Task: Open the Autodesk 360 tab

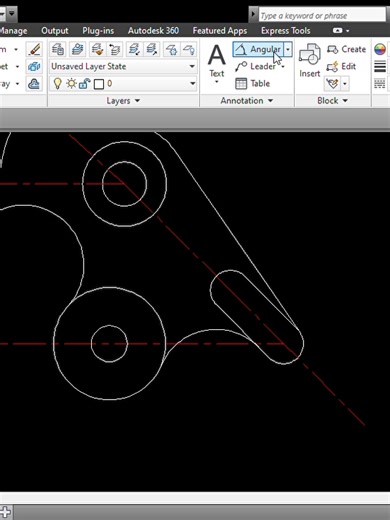Action: point(153,31)
